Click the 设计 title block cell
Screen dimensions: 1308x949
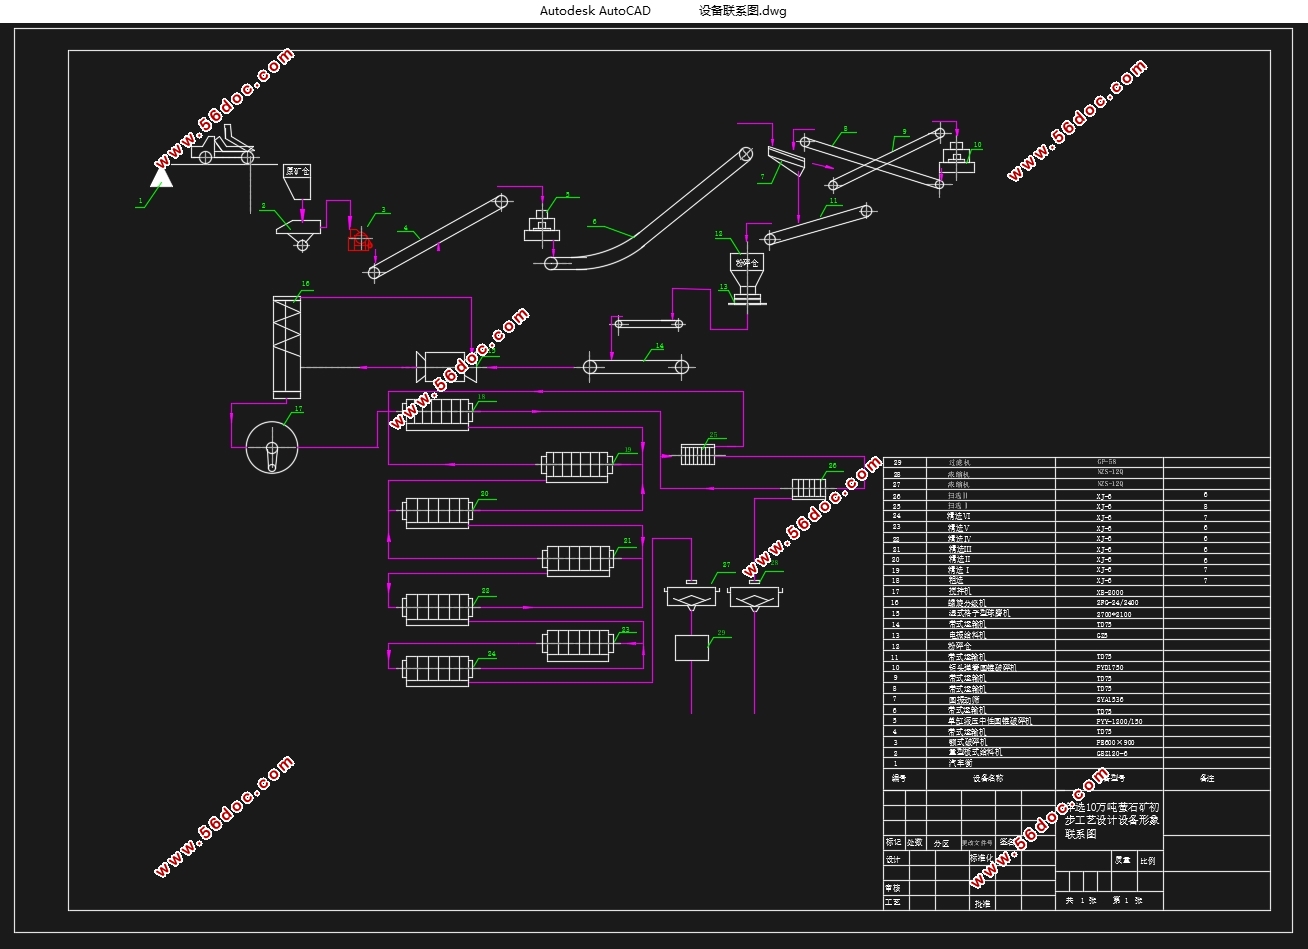(x=893, y=859)
